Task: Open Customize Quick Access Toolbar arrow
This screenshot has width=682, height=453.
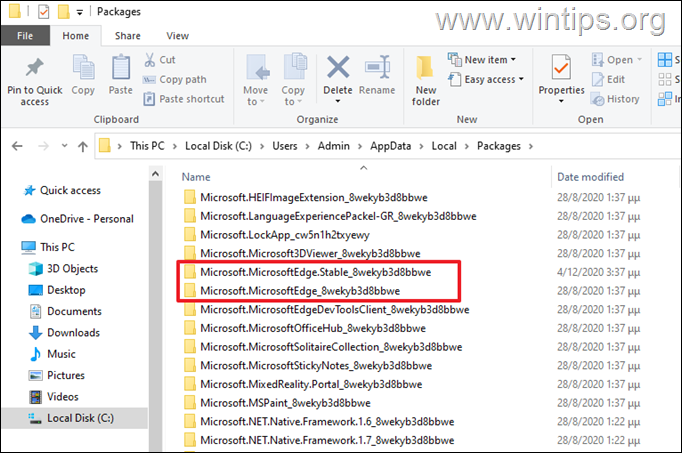Action: (x=80, y=13)
